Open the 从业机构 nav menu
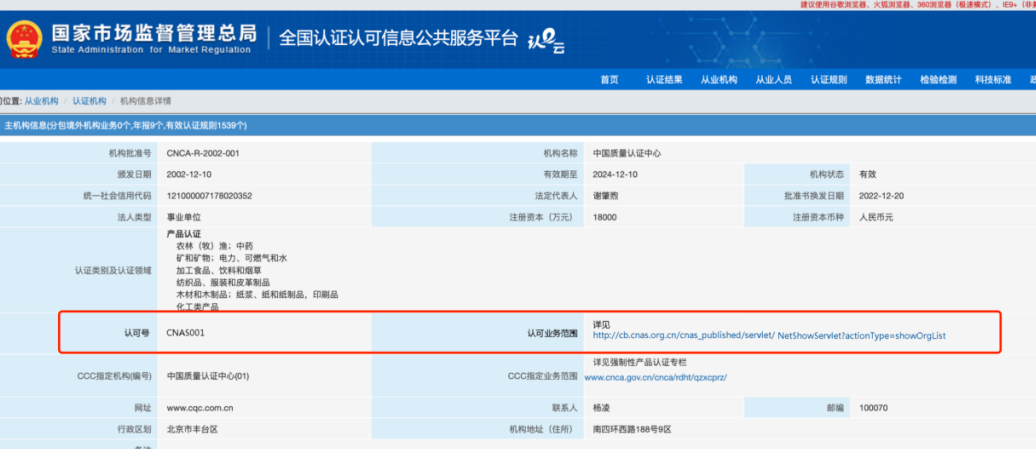The width and height of the screenshot is (1036, 449). click(719, 80)
